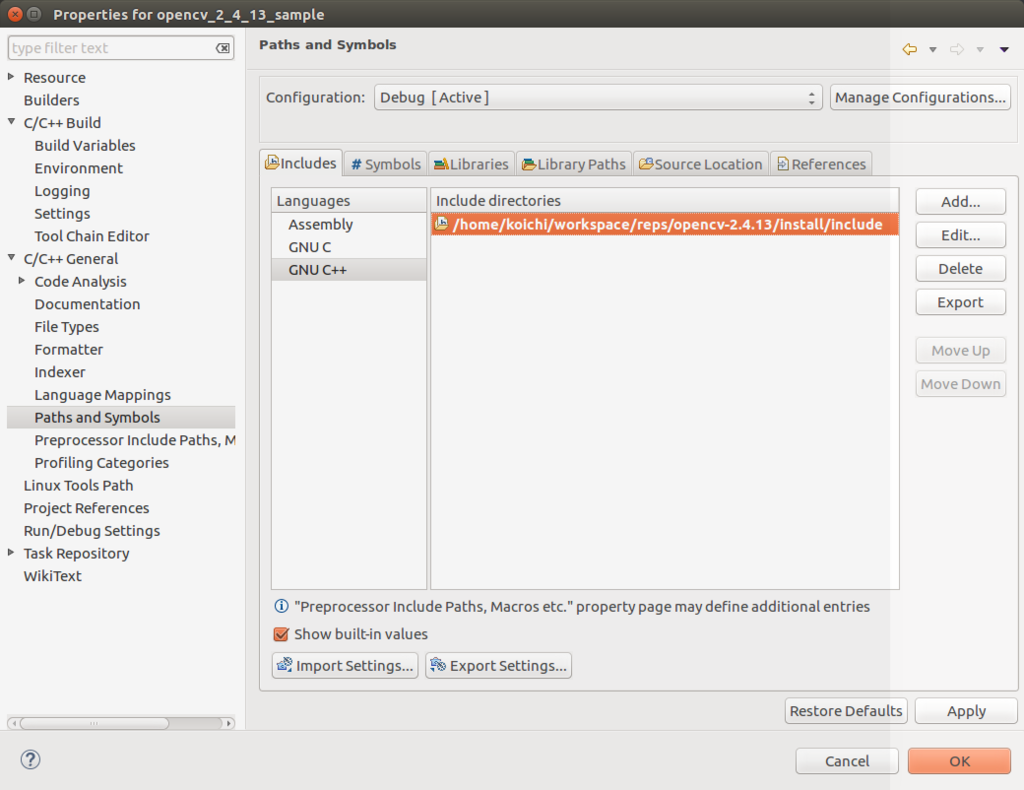Image resolution: width=1024 pixels, height=790 pixels.
Task: Click the Move Up button
Action: (960, 351)
